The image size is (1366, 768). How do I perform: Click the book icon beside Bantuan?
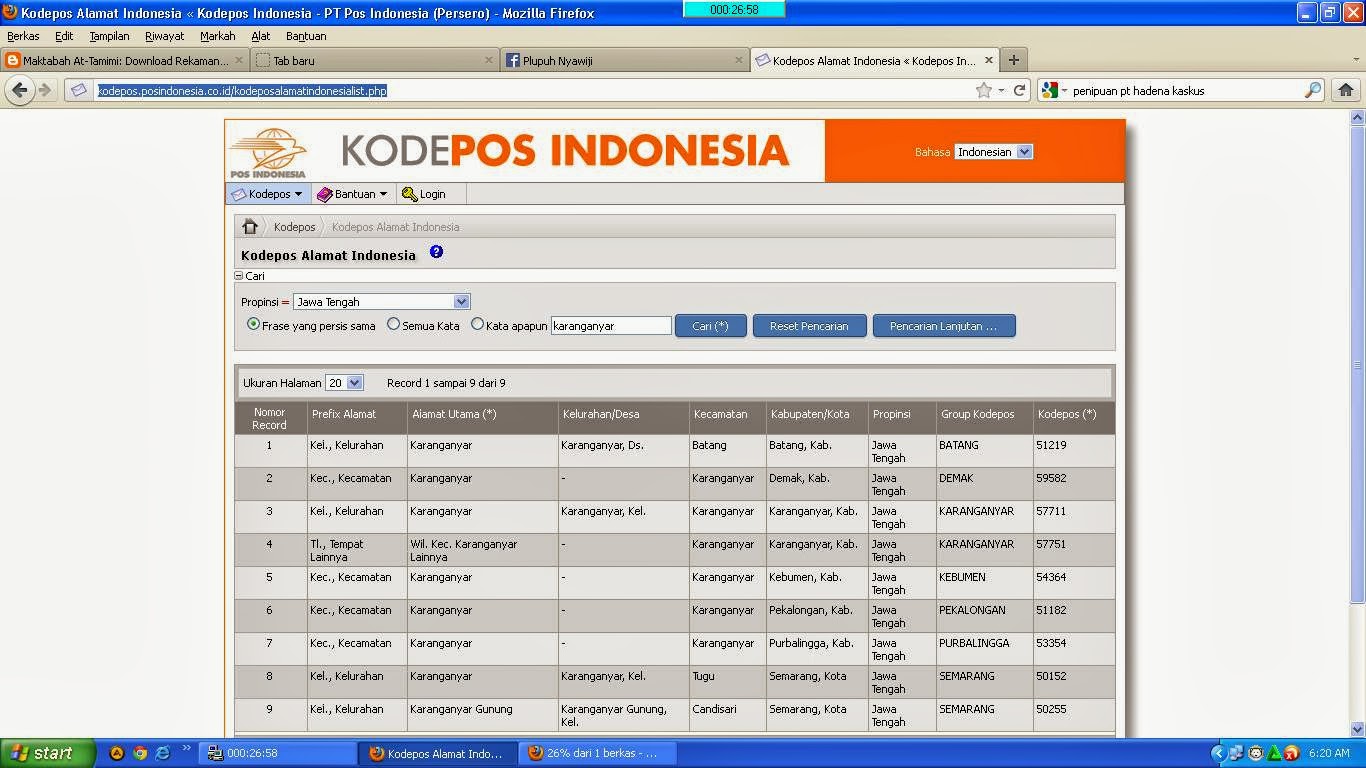click(324, 194)
